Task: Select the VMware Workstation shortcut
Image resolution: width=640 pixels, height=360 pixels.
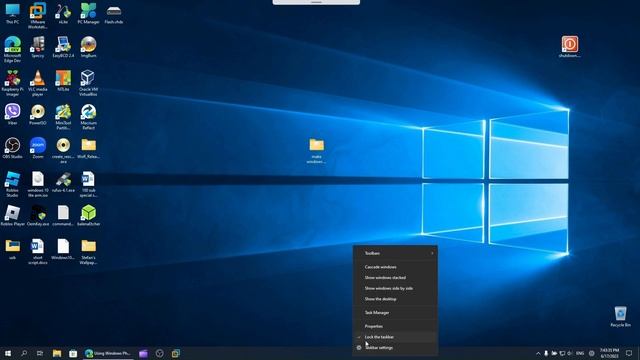Action: (x=38, y=16)
